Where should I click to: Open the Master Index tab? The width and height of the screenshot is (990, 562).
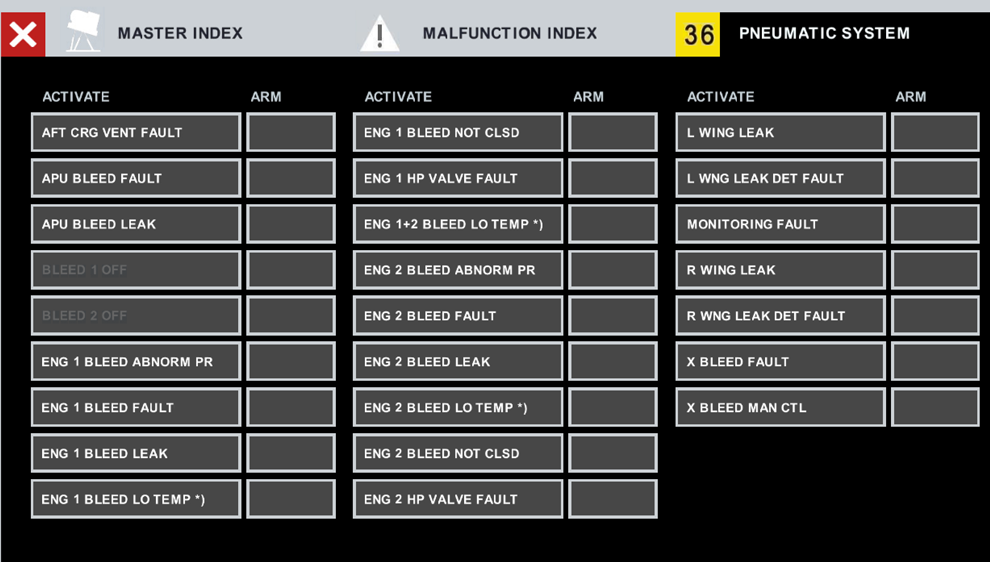click(x=180, y=33)
